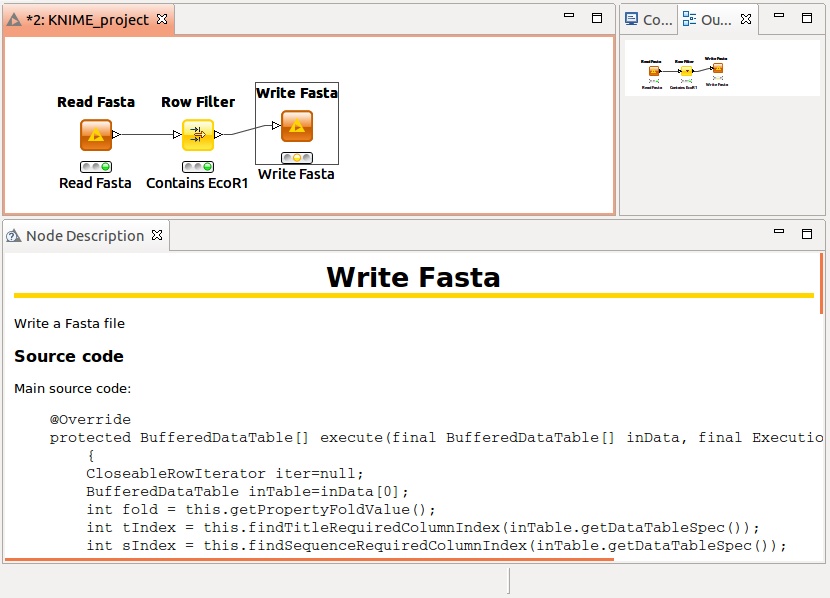Image resolution: width=830 pixels, height=598 pixels.
Task: Click the 'Main source code:' text
Action: (x=73, y=388)
